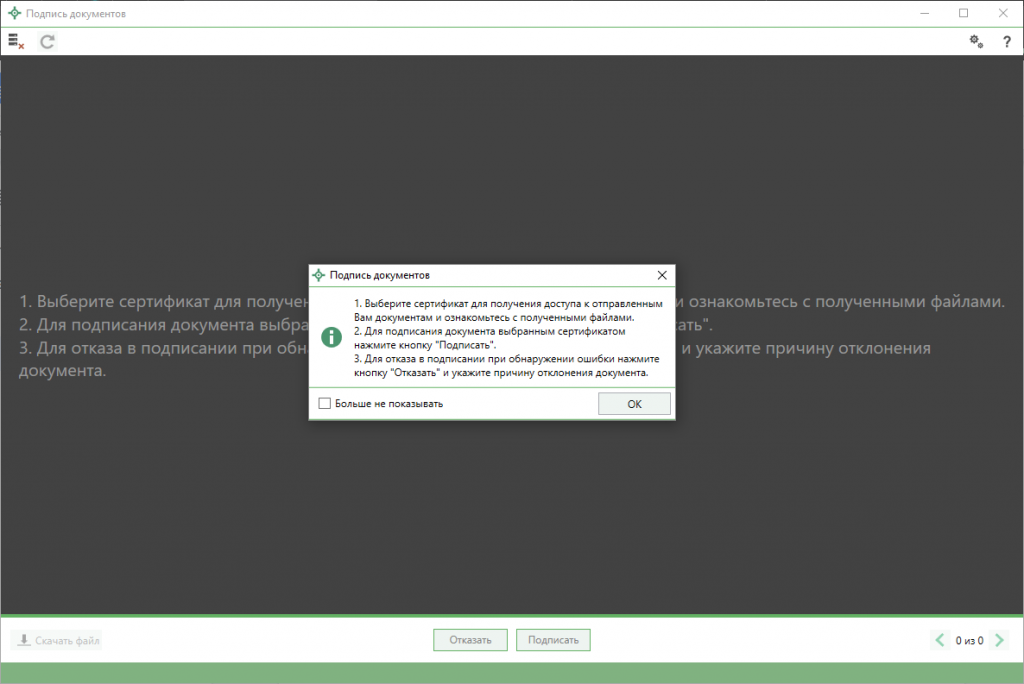
Task: Click the clear document list icon
Action: [15, 41]
